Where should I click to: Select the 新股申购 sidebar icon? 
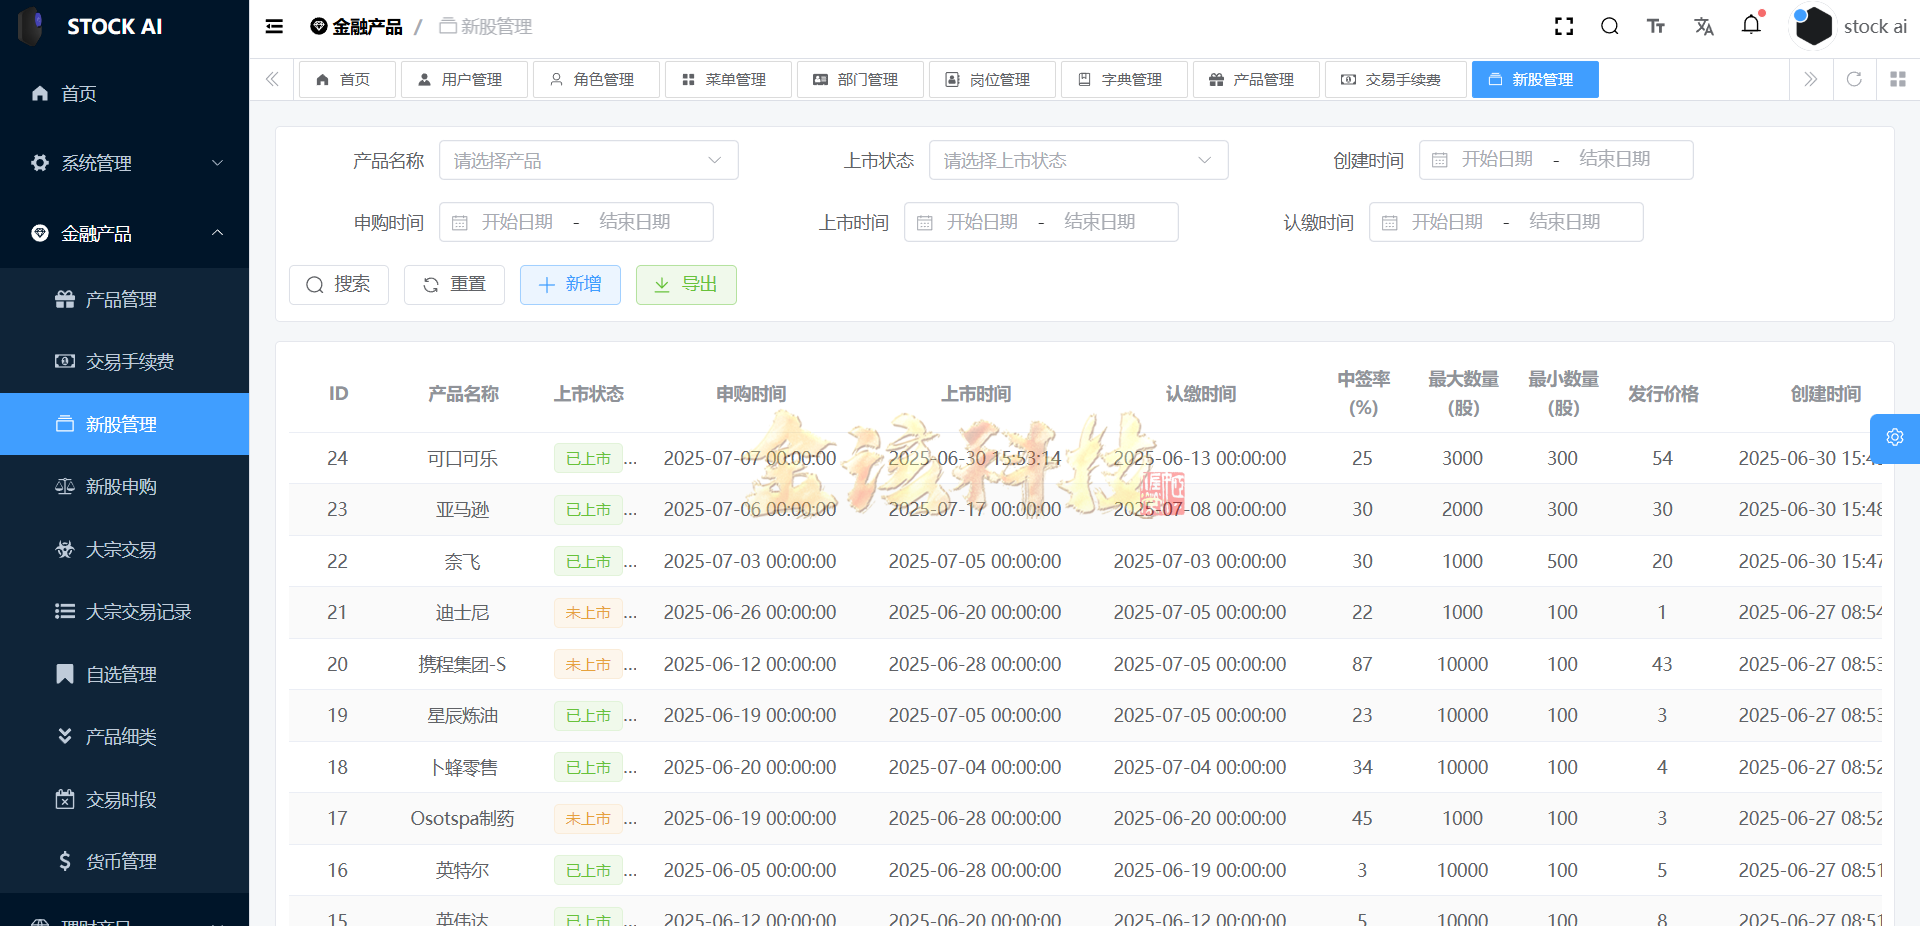(x=64, y=487)
